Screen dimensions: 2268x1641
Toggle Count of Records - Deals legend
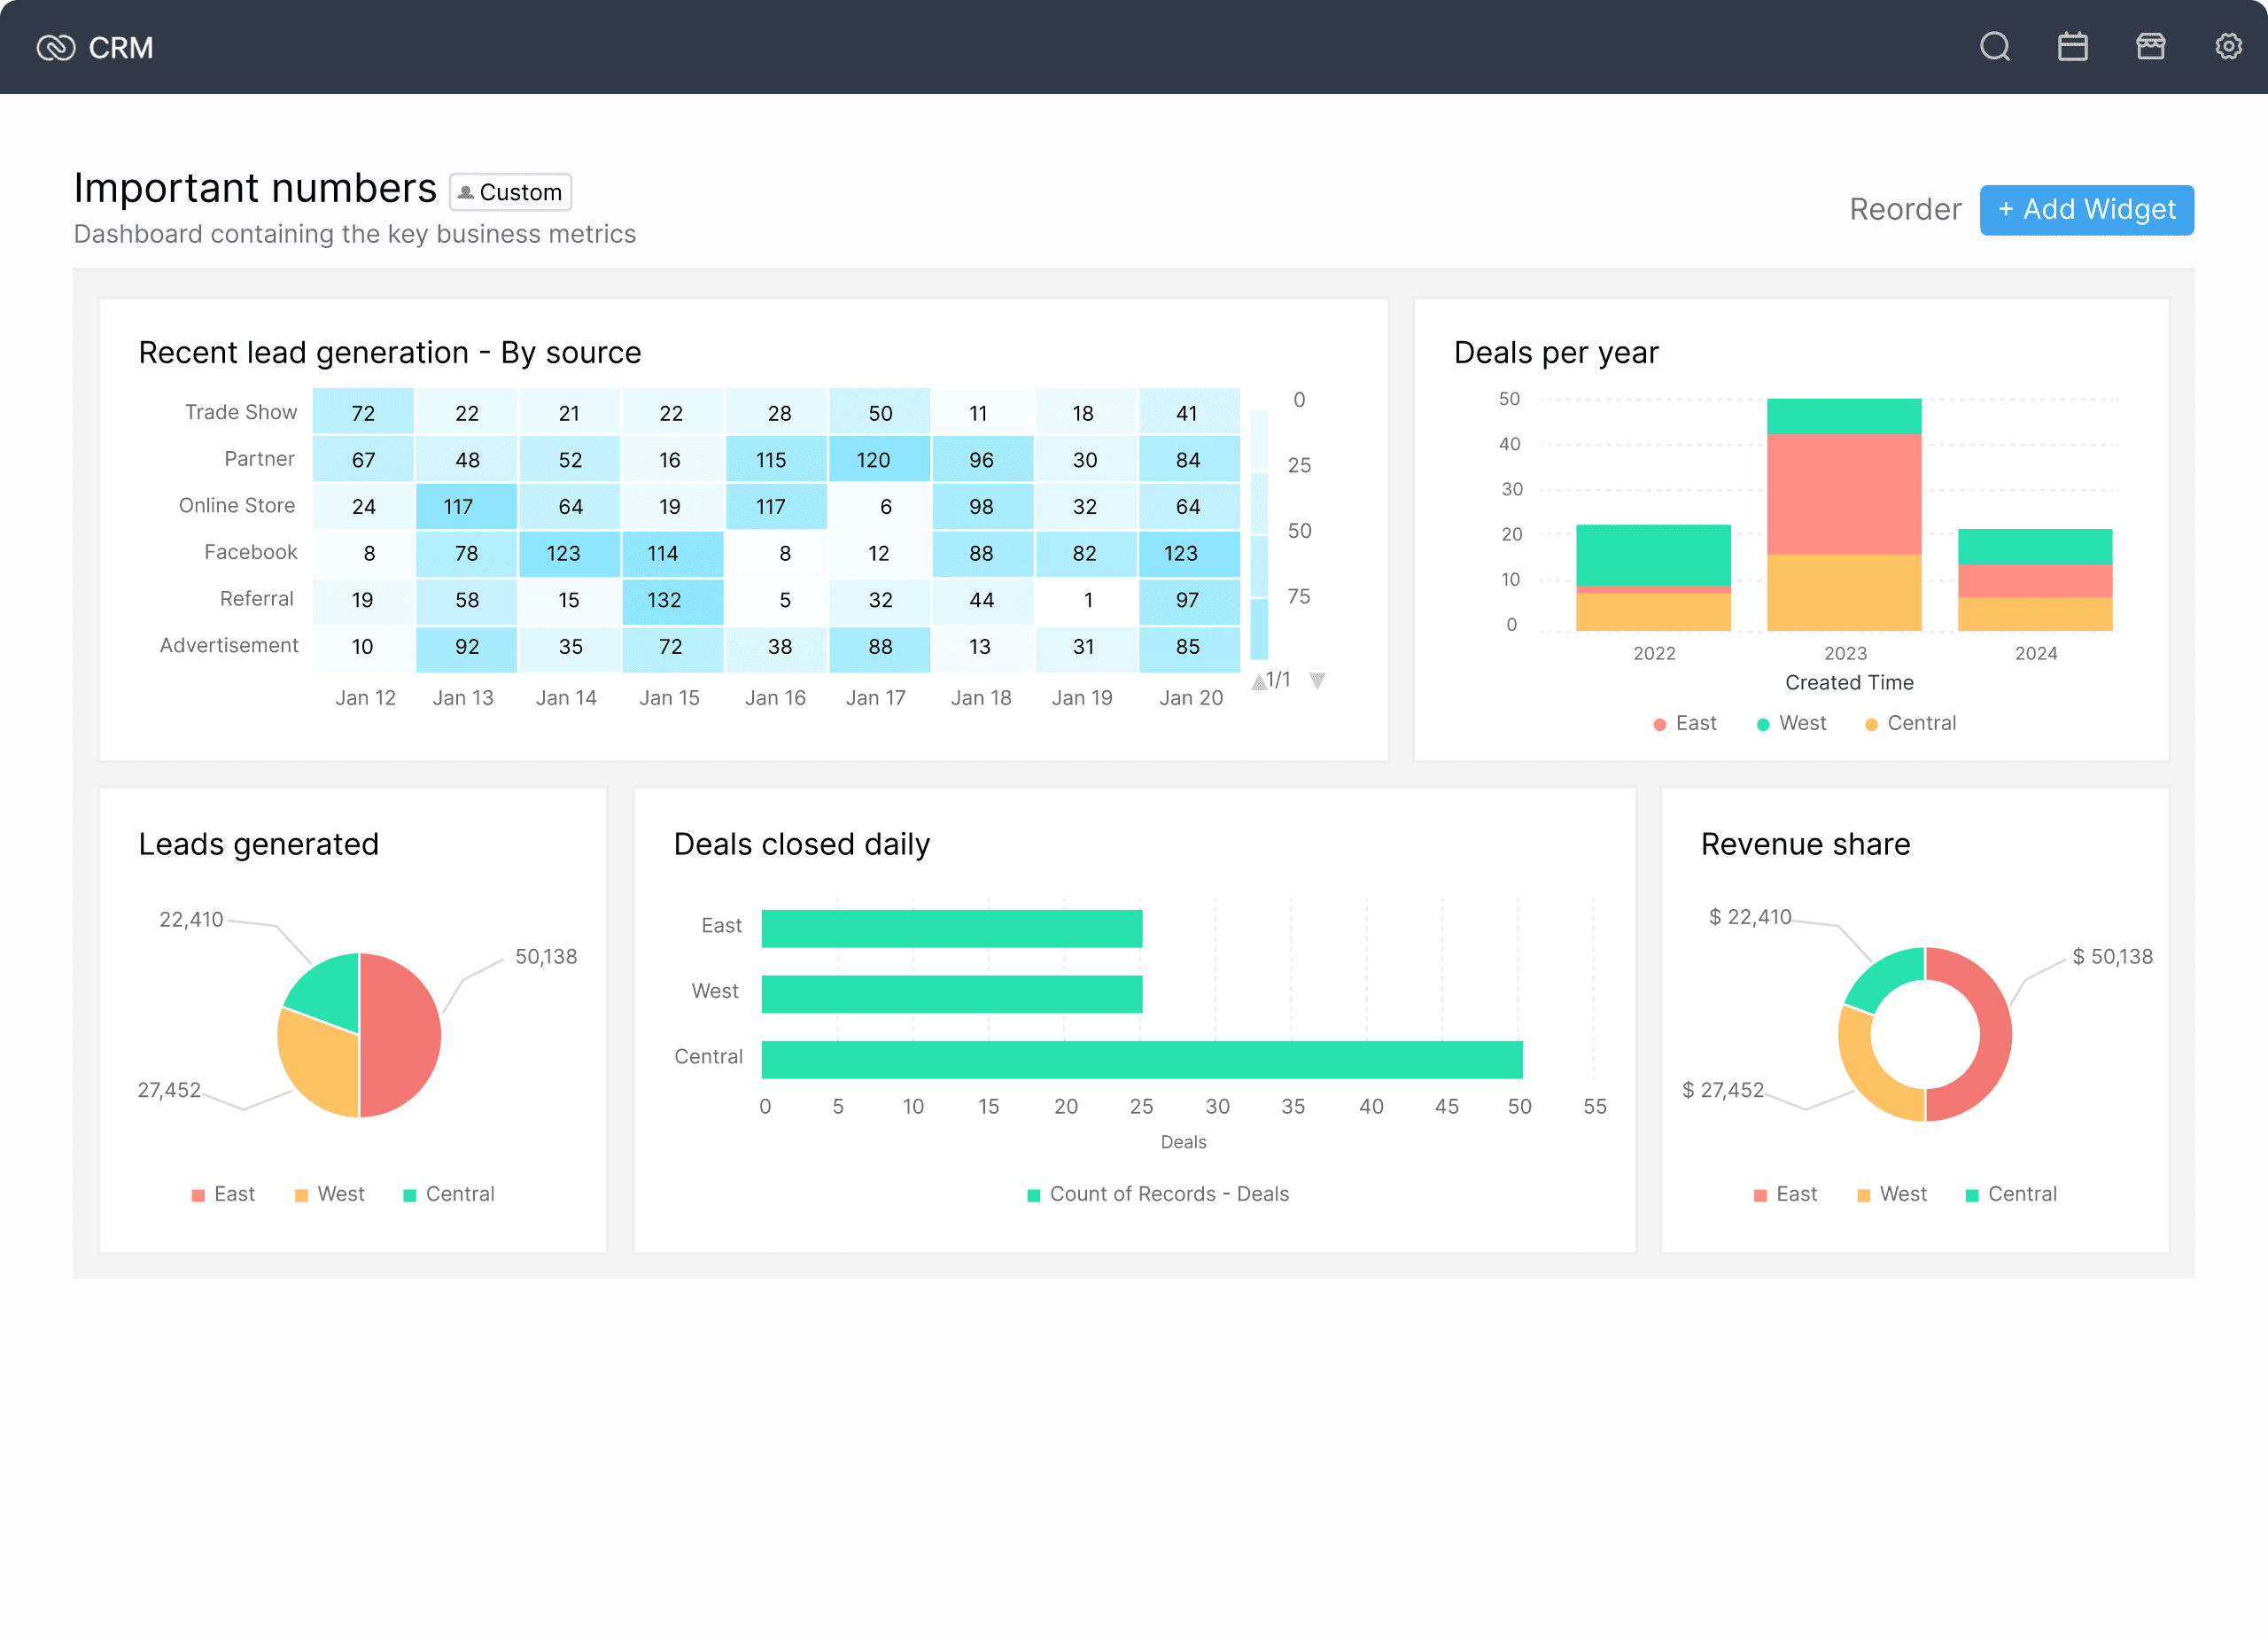coord(1158,1194)
